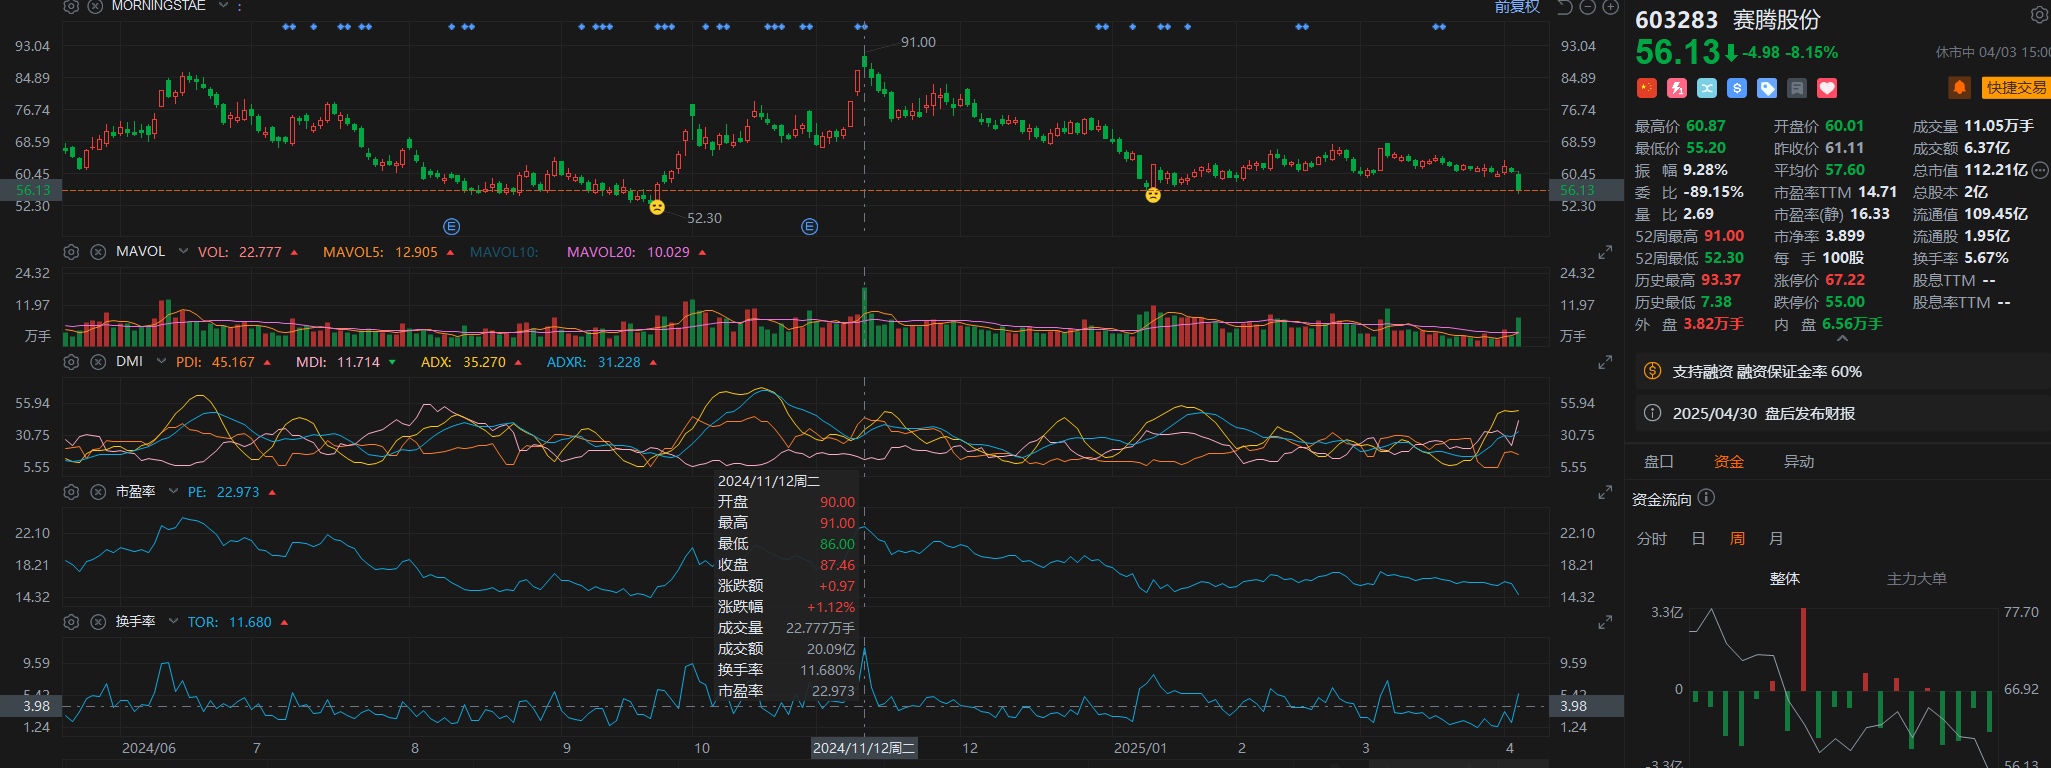Viewport: 2051px width, 768px height.
Task: Toggle the greyed-out MAVOL10 line visibility
Action: tap(503, 252)
